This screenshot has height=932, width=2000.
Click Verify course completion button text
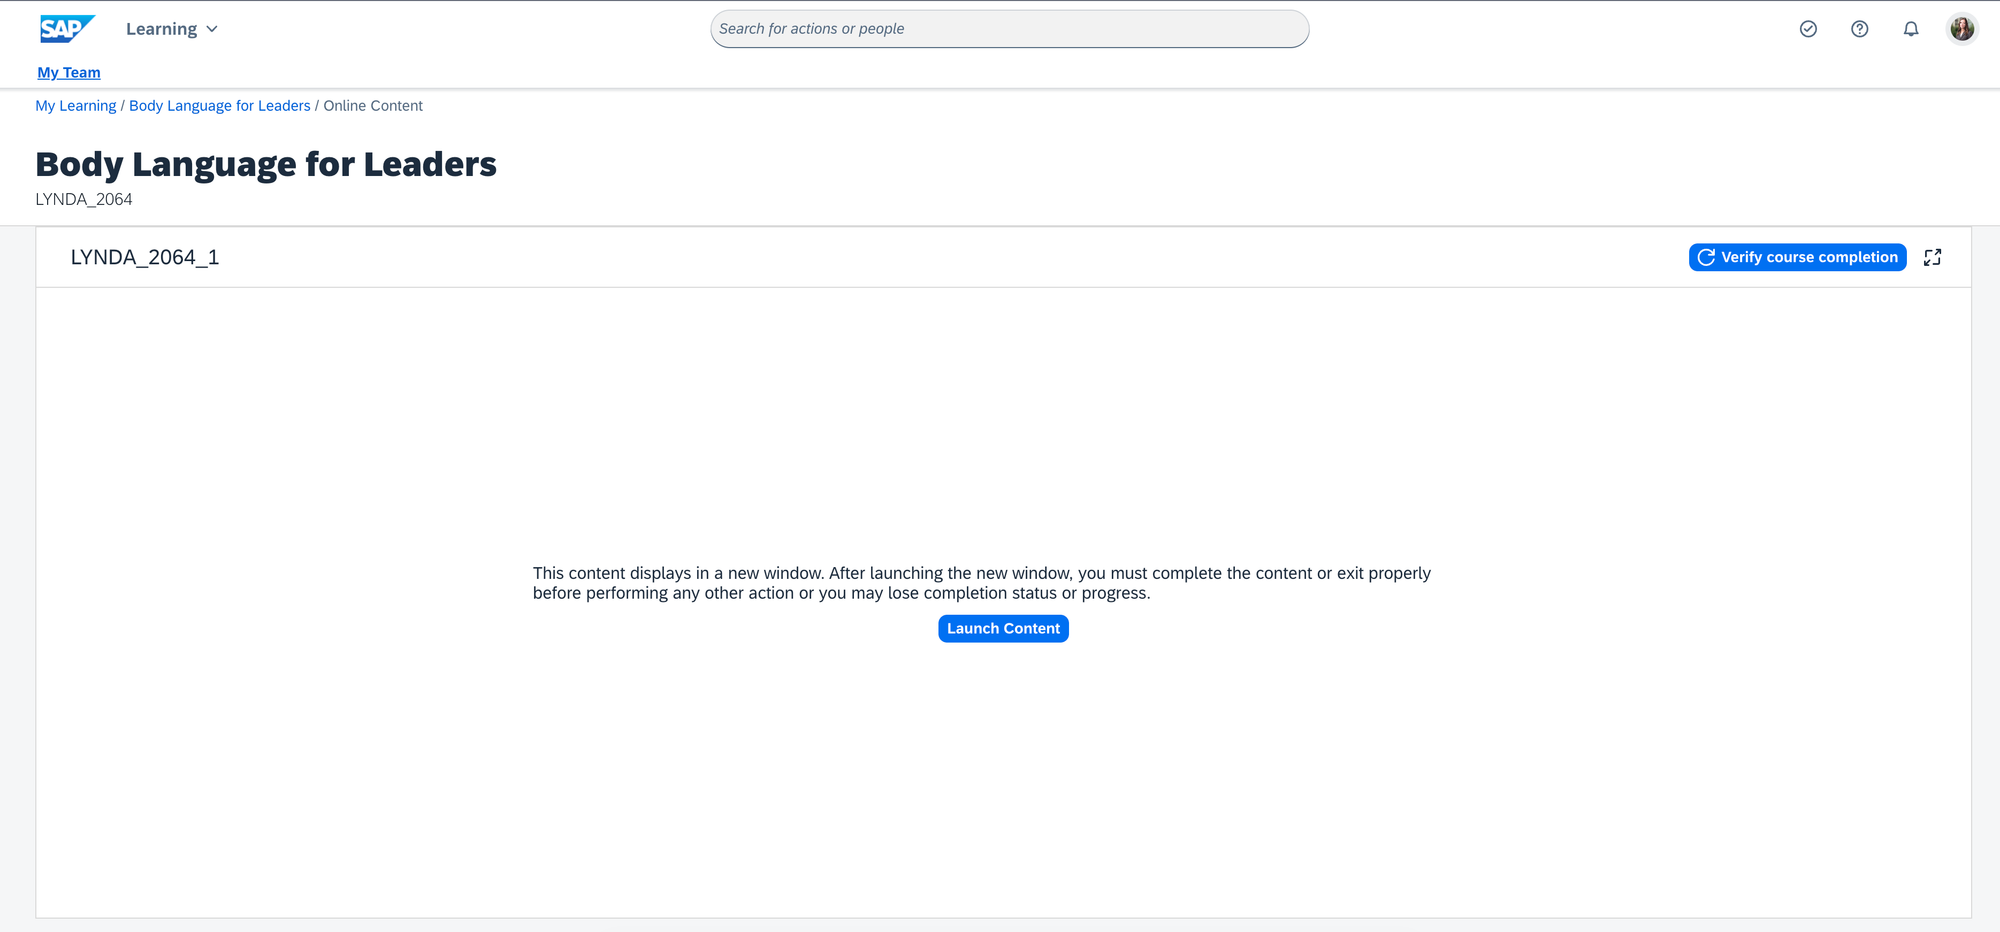point(1809,257)
